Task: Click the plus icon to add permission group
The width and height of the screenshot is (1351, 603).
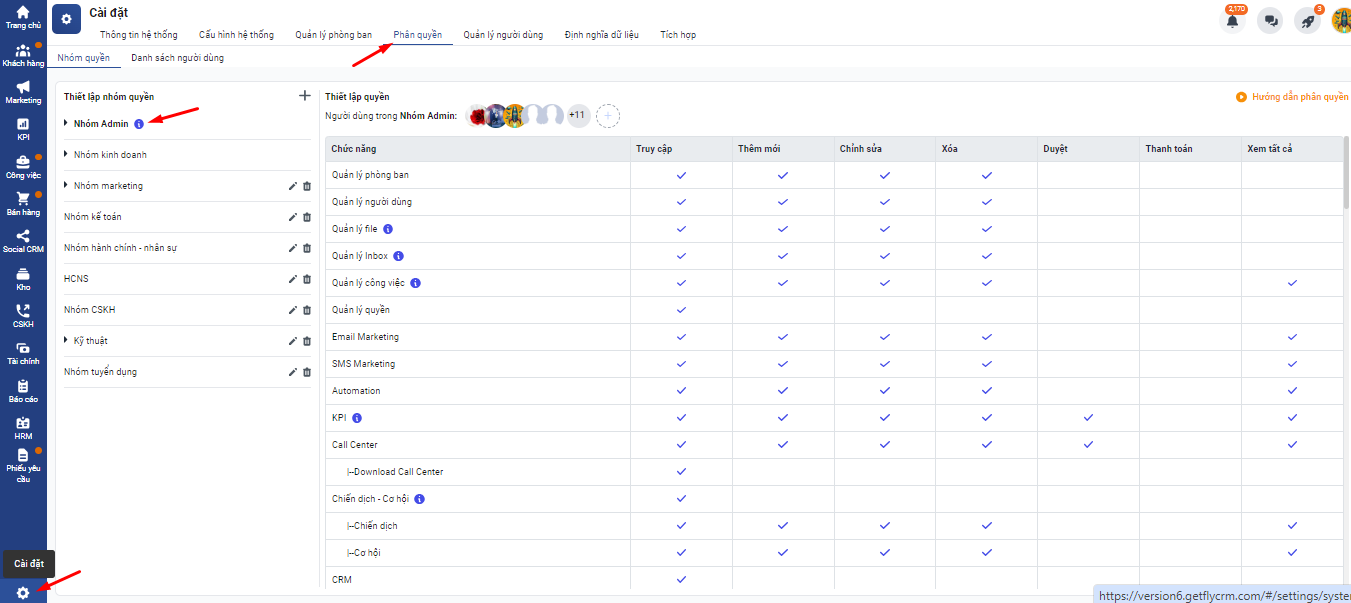Action: [x=305, y=96]
